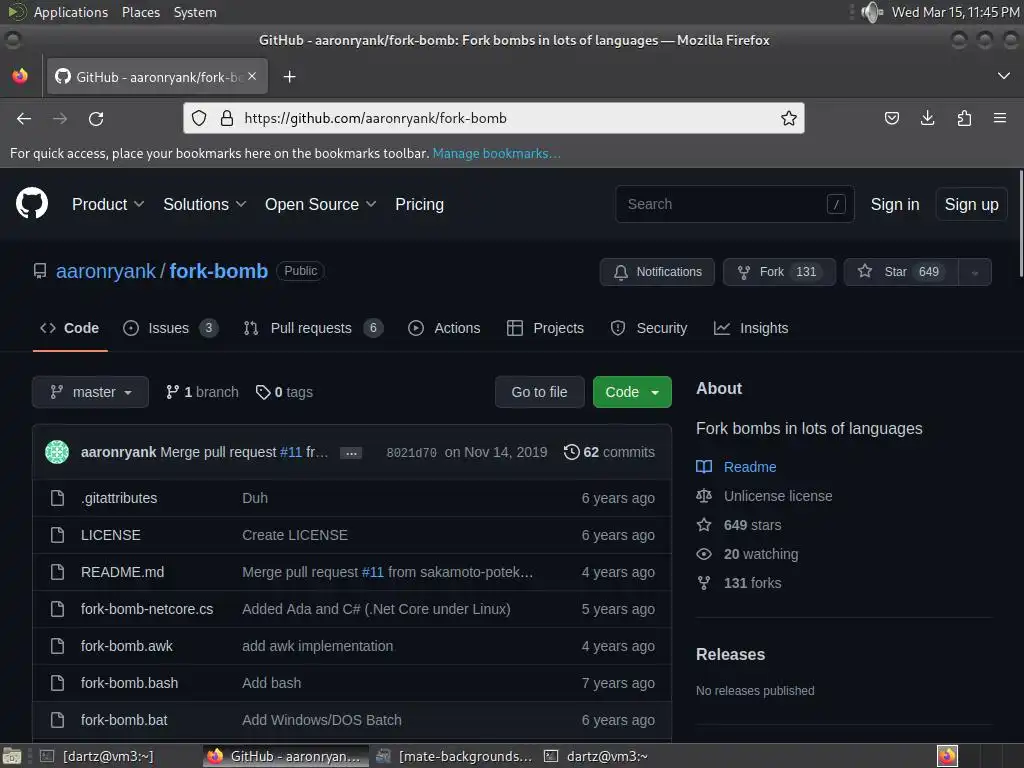
Task: Select the Code repository tab
Action: (70, 328)
